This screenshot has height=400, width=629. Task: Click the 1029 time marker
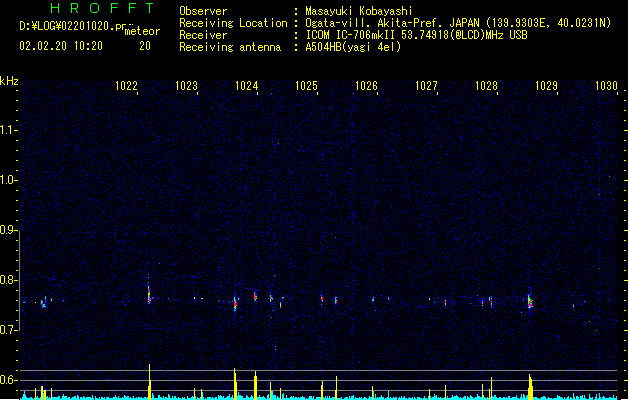(546, 86)
